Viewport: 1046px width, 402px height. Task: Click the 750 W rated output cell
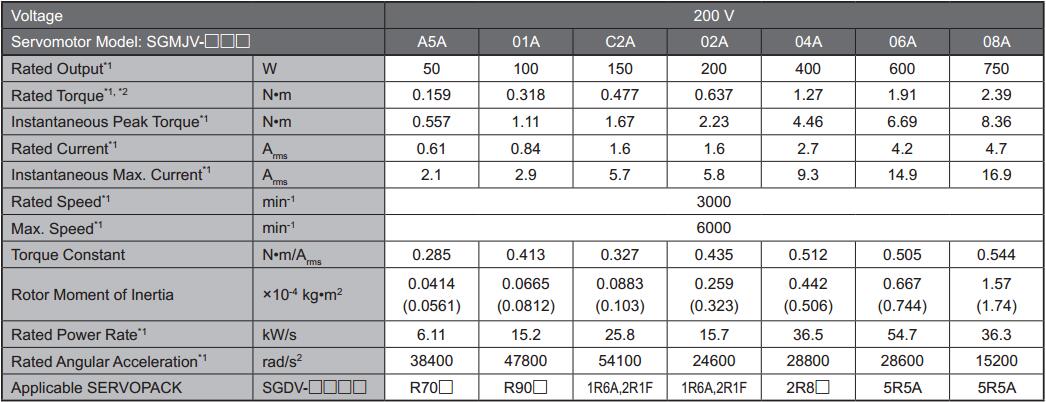pyautogui.click(x=996, y=69)
